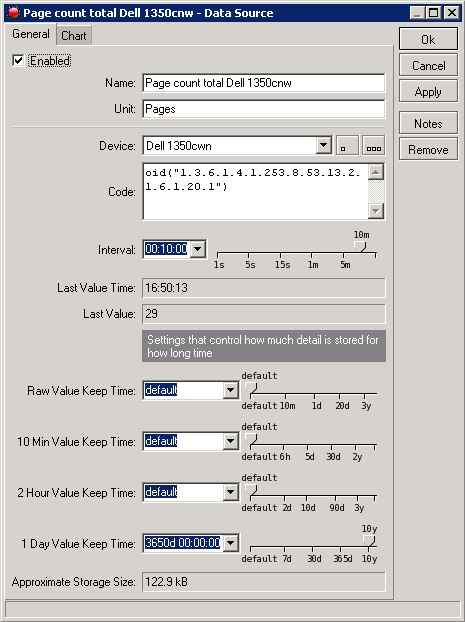Click the Last Value field showing 29
Viewport: 465px width, 622px height.
pyautogui.click(x=264, y=314)
